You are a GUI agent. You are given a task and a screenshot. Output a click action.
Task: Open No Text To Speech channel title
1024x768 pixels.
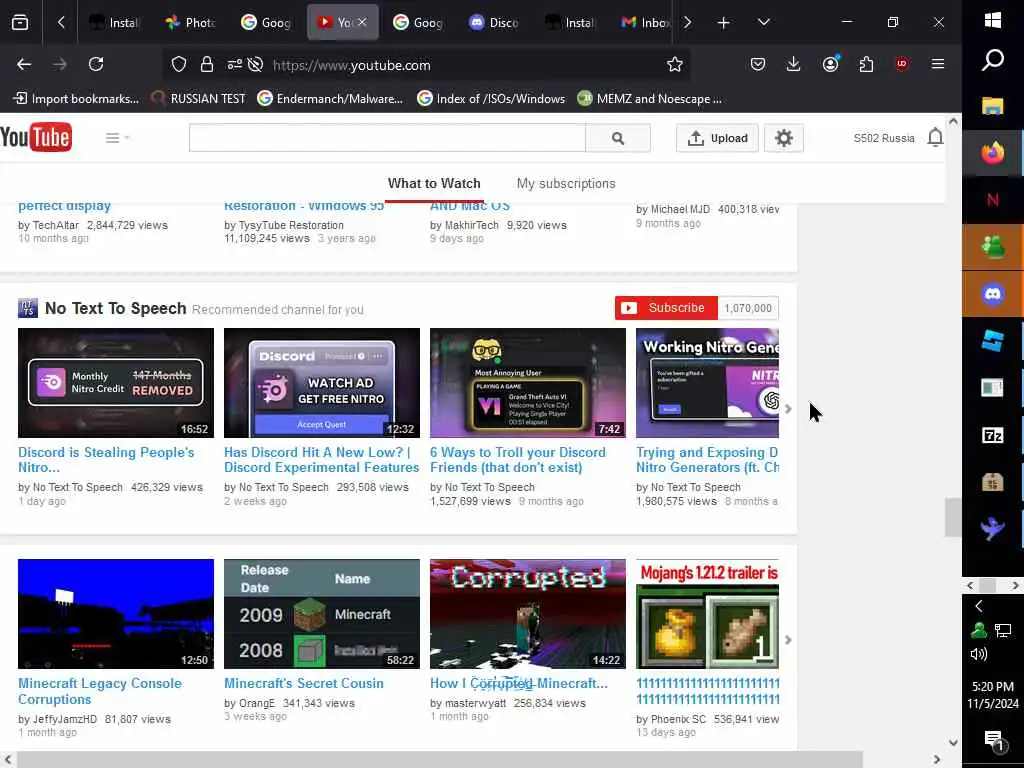tap(116, 308)
